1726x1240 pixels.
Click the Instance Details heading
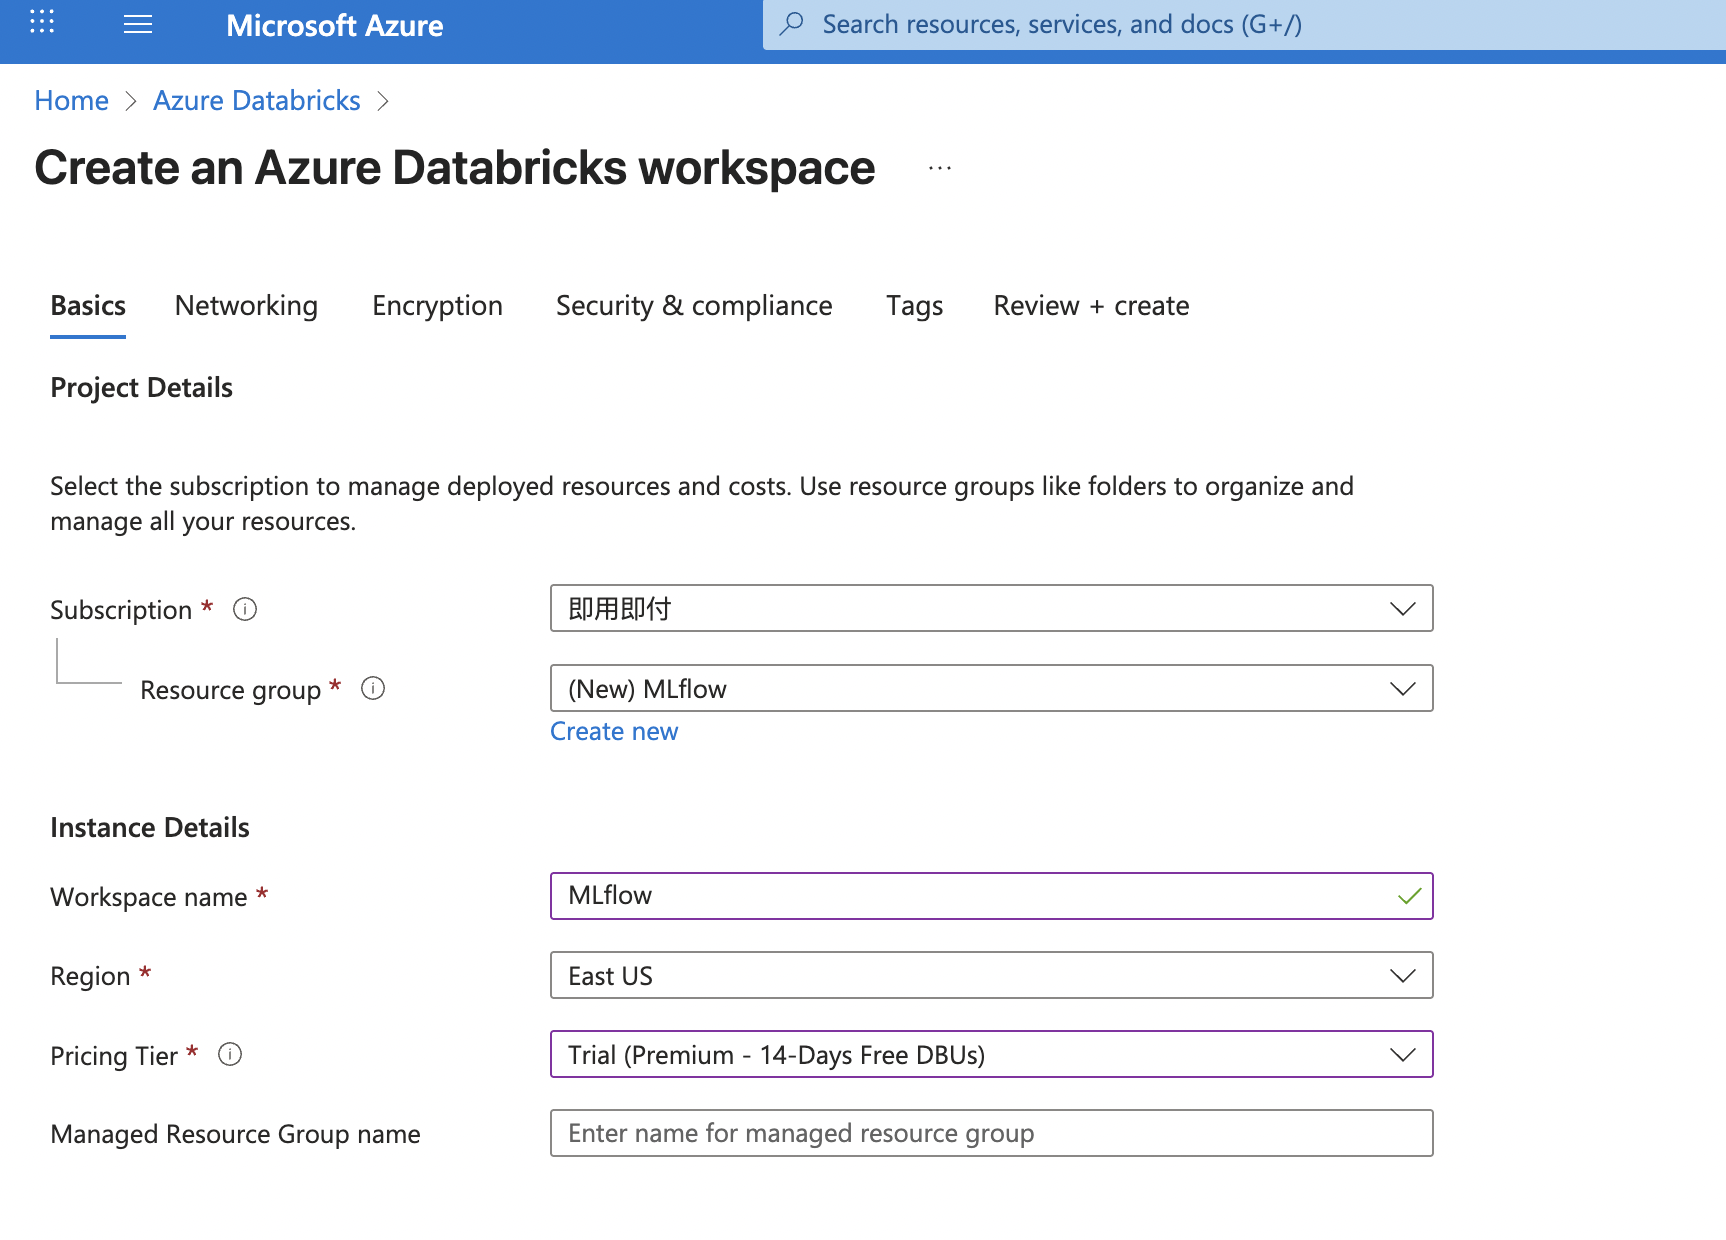click(150, 828)
